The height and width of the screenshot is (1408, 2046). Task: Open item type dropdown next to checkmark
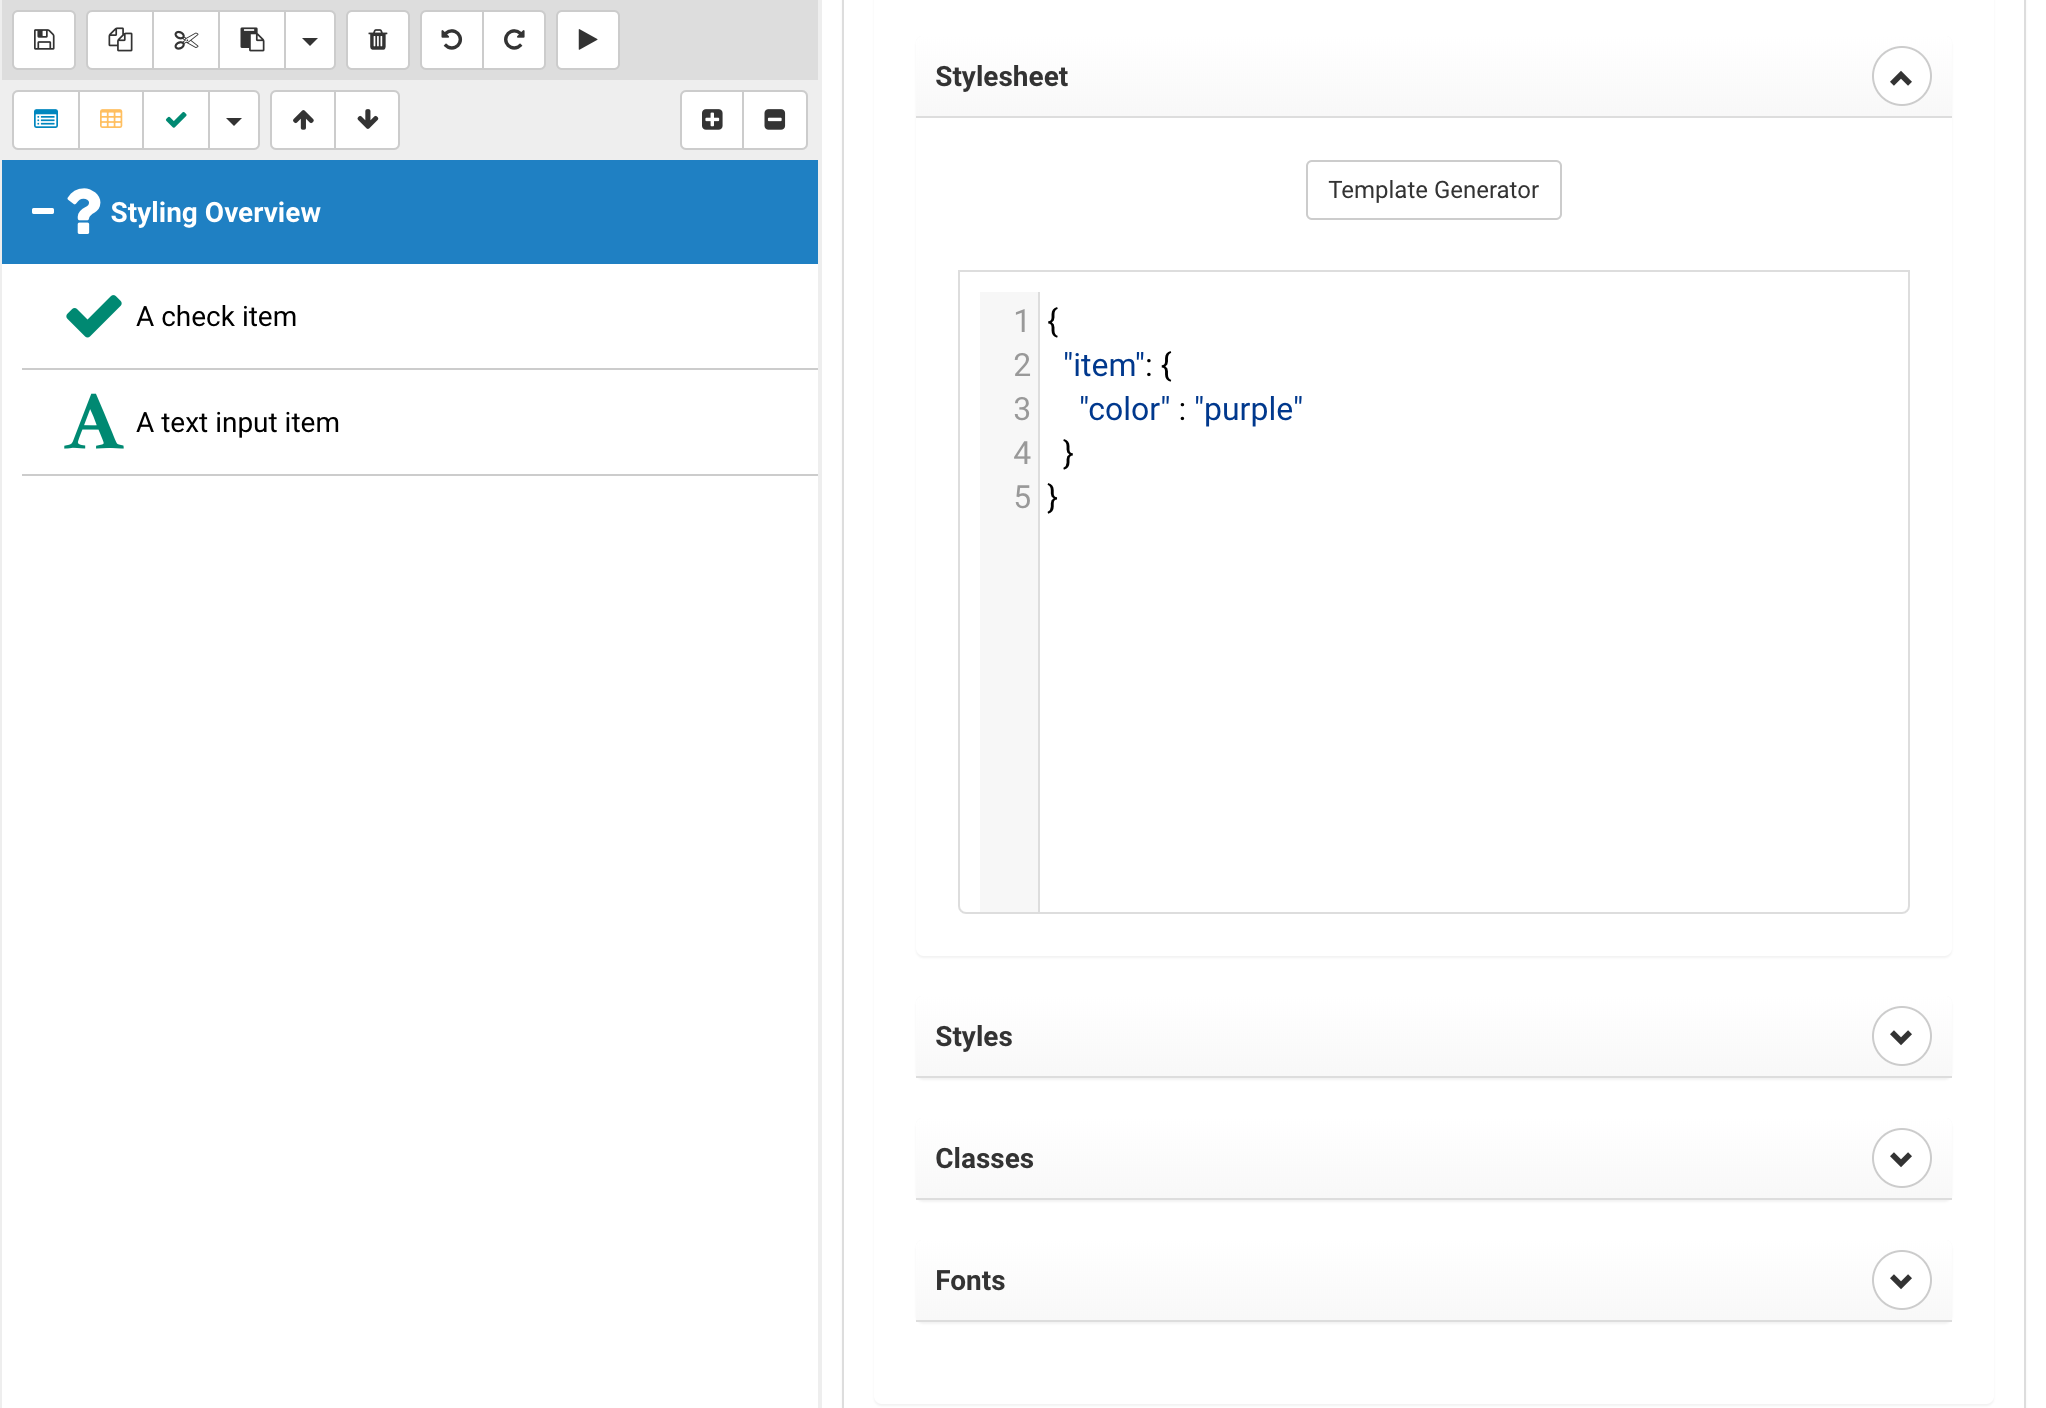234,121
